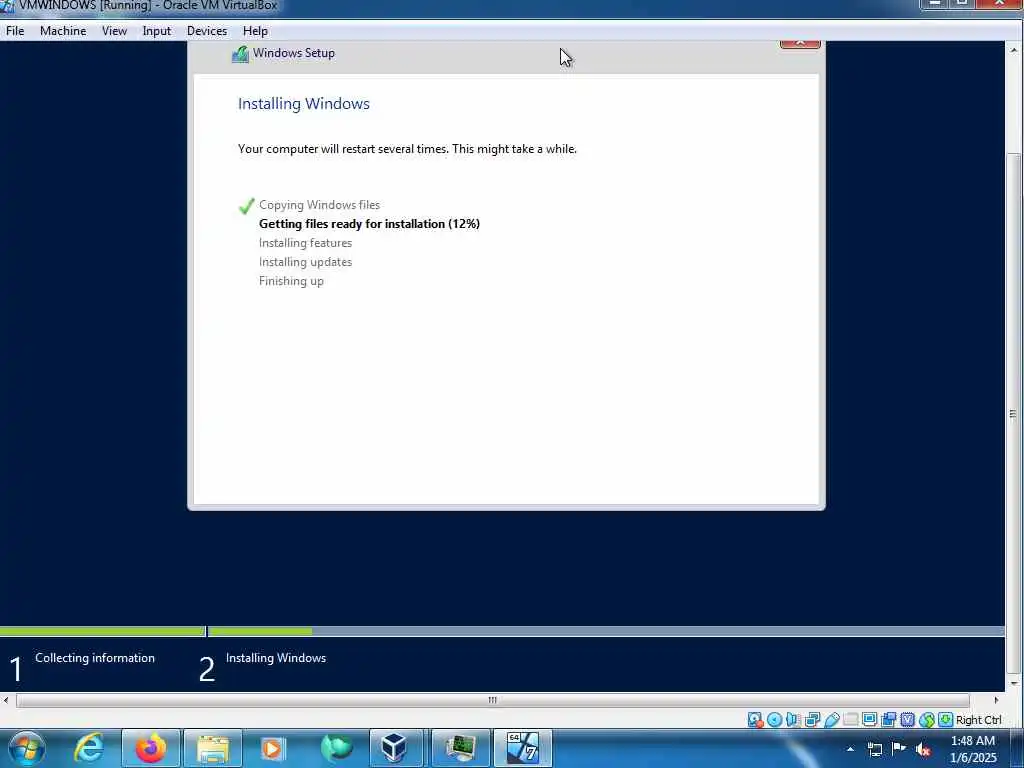
Task: Click the date 1/6/2025 in tray
Action: [x=973, y=758]
